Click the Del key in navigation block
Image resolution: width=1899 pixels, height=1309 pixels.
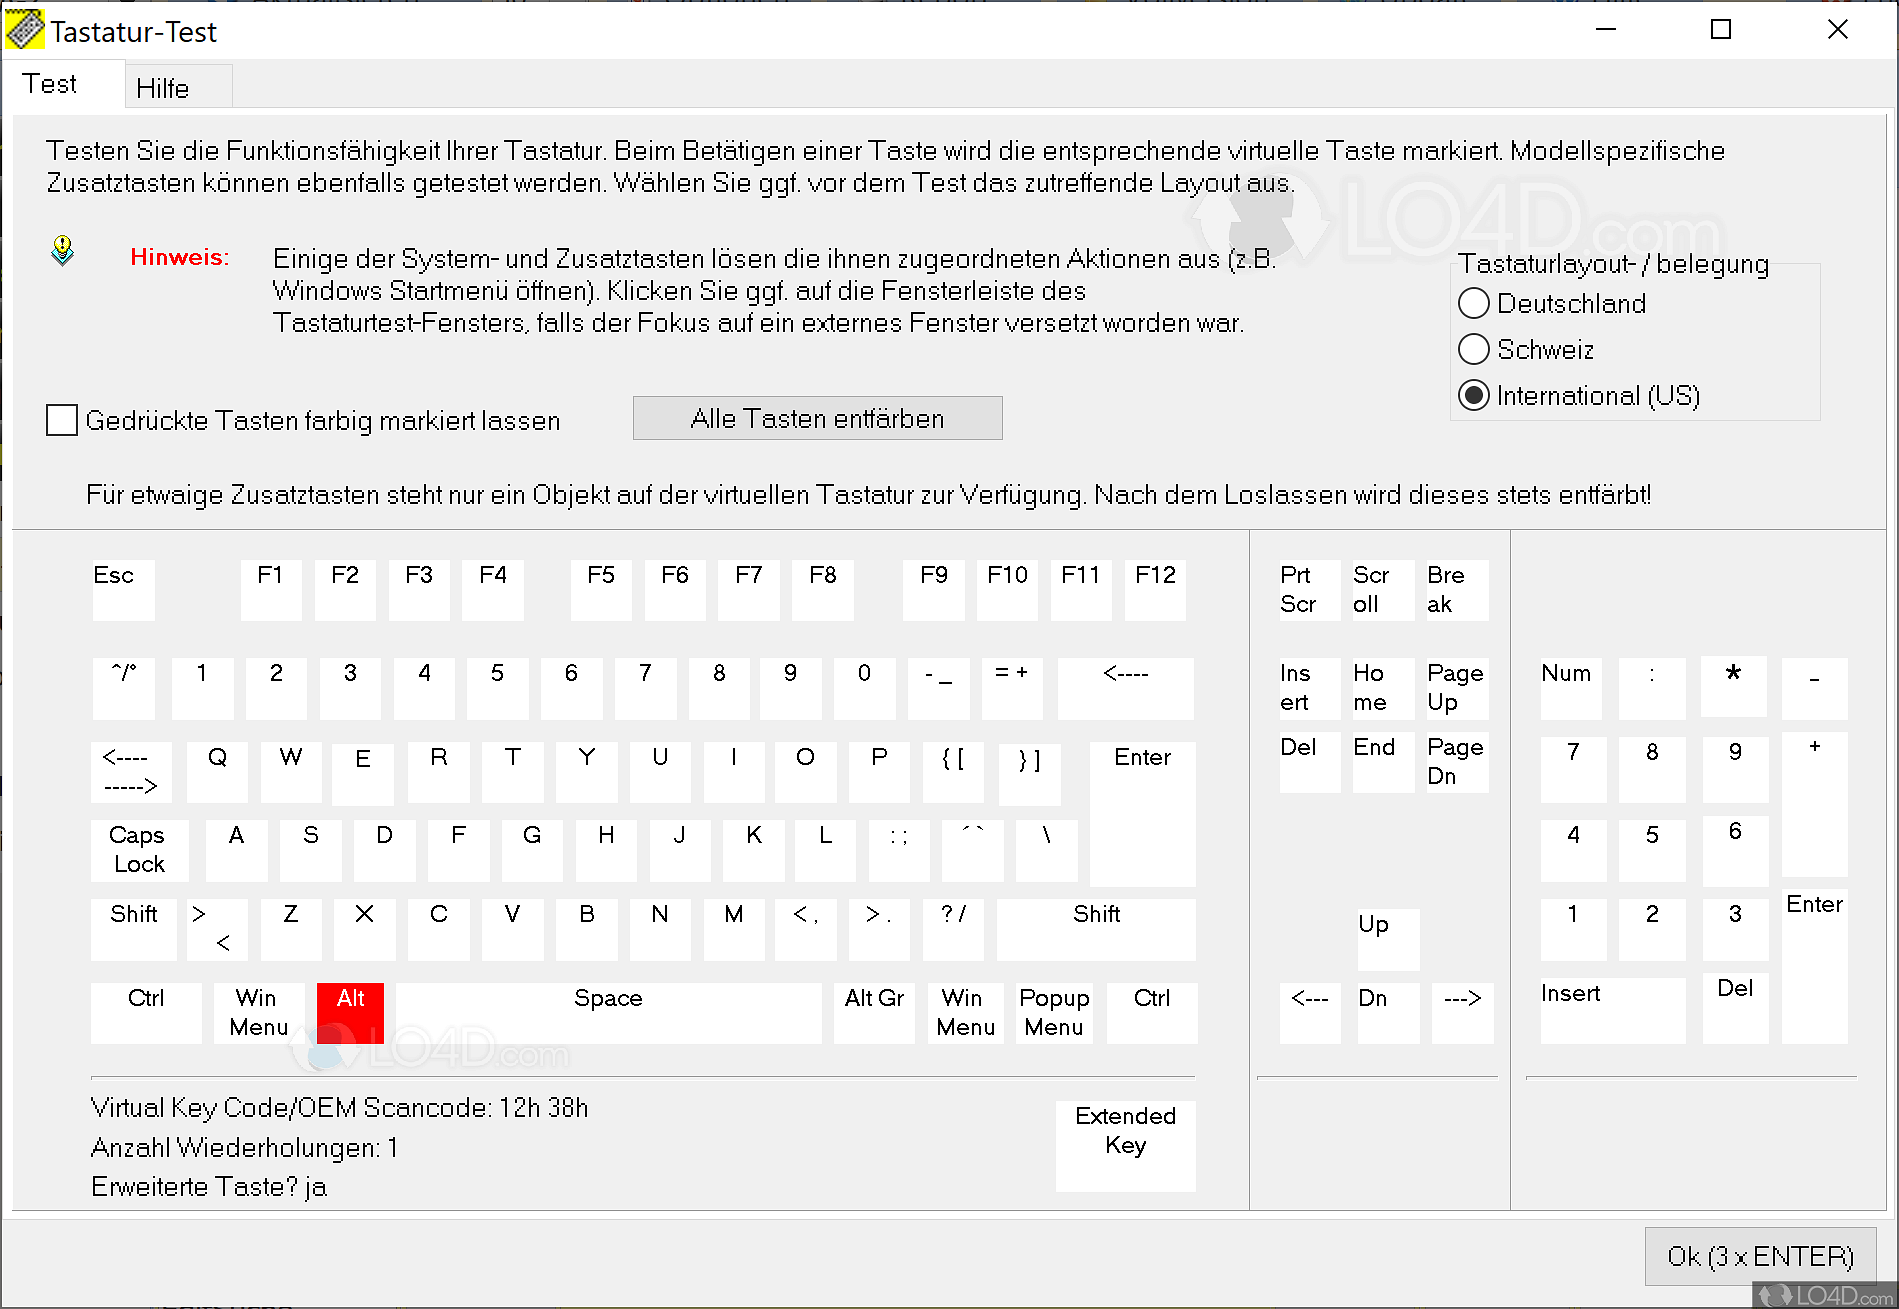[x=1310, y=762]
